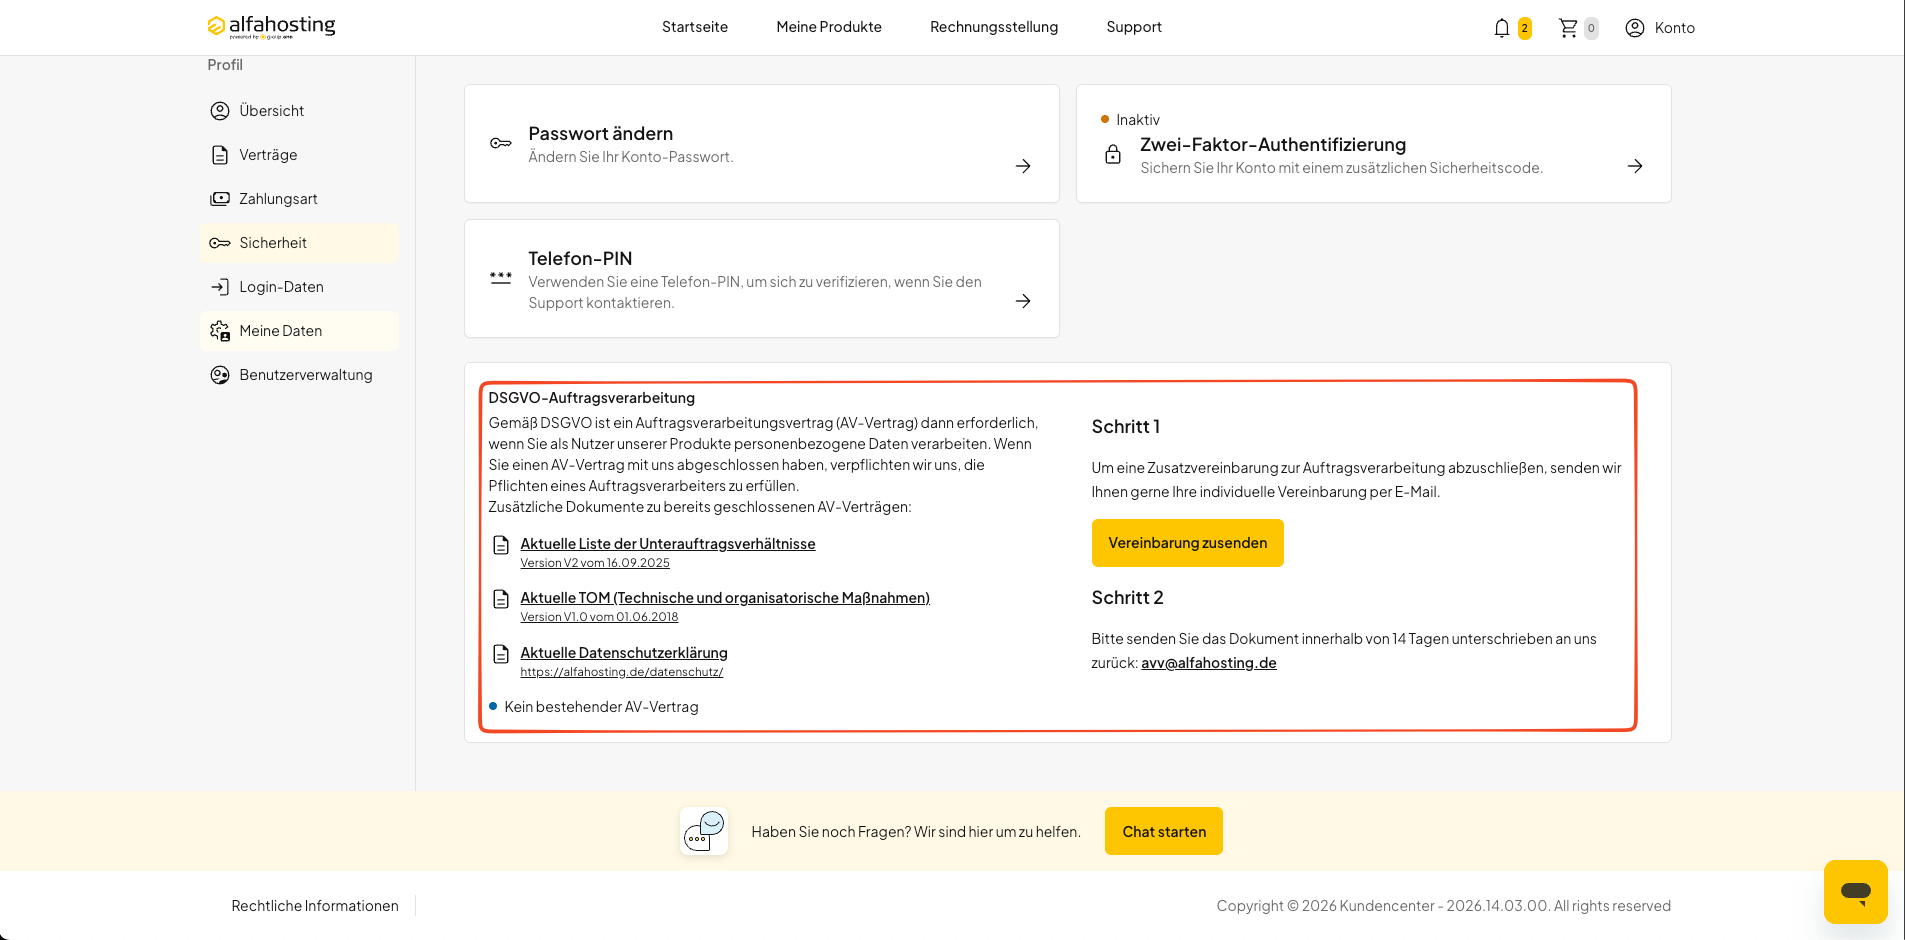1905x940 pixels.
Task: Click Kein bestehender AV-Vertrag status
Action: pos(601,707)
